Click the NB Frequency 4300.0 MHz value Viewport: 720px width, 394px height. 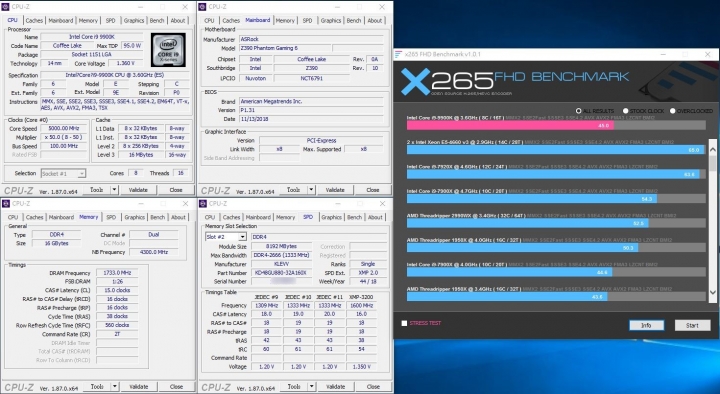pyautogui.click(x=153, y=252)
